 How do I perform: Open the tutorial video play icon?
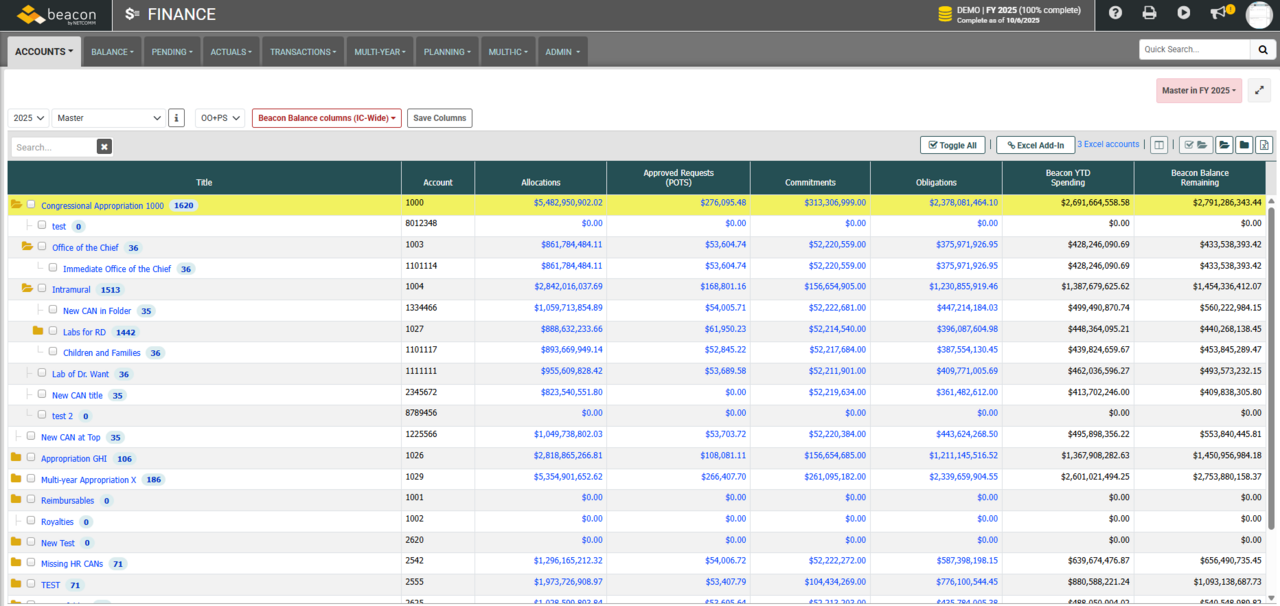point(1181,14)
